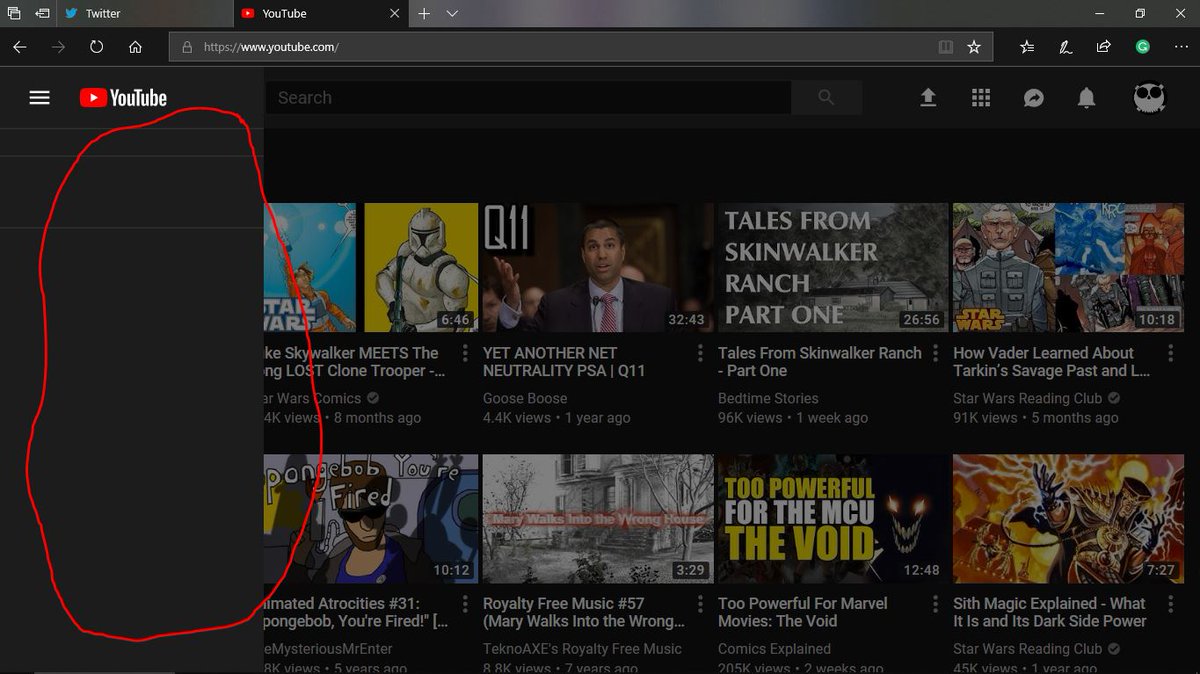Open options for Spongebob Atrocities video

point(465,604)
